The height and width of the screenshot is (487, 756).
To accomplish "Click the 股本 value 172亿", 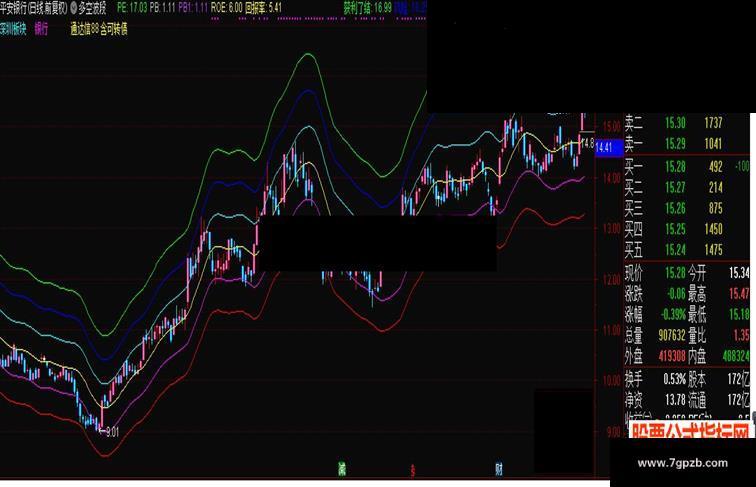I will click(x=739, y=379).
